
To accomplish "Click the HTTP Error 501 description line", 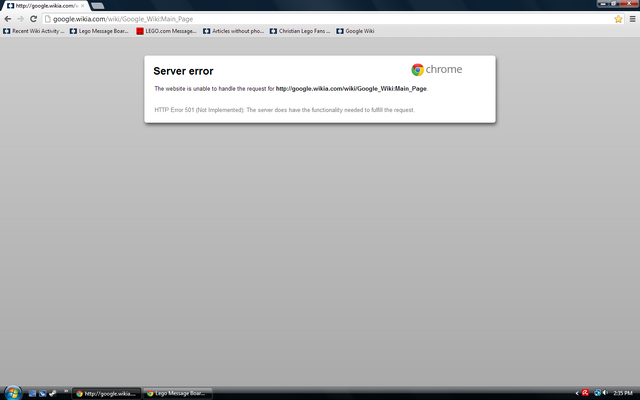I will pos(284,110).
